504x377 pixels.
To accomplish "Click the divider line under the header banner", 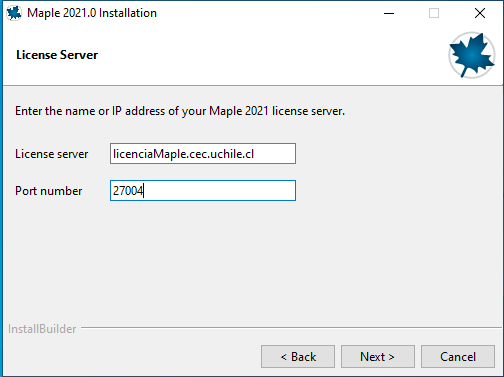I will click(x=252, y=86).
